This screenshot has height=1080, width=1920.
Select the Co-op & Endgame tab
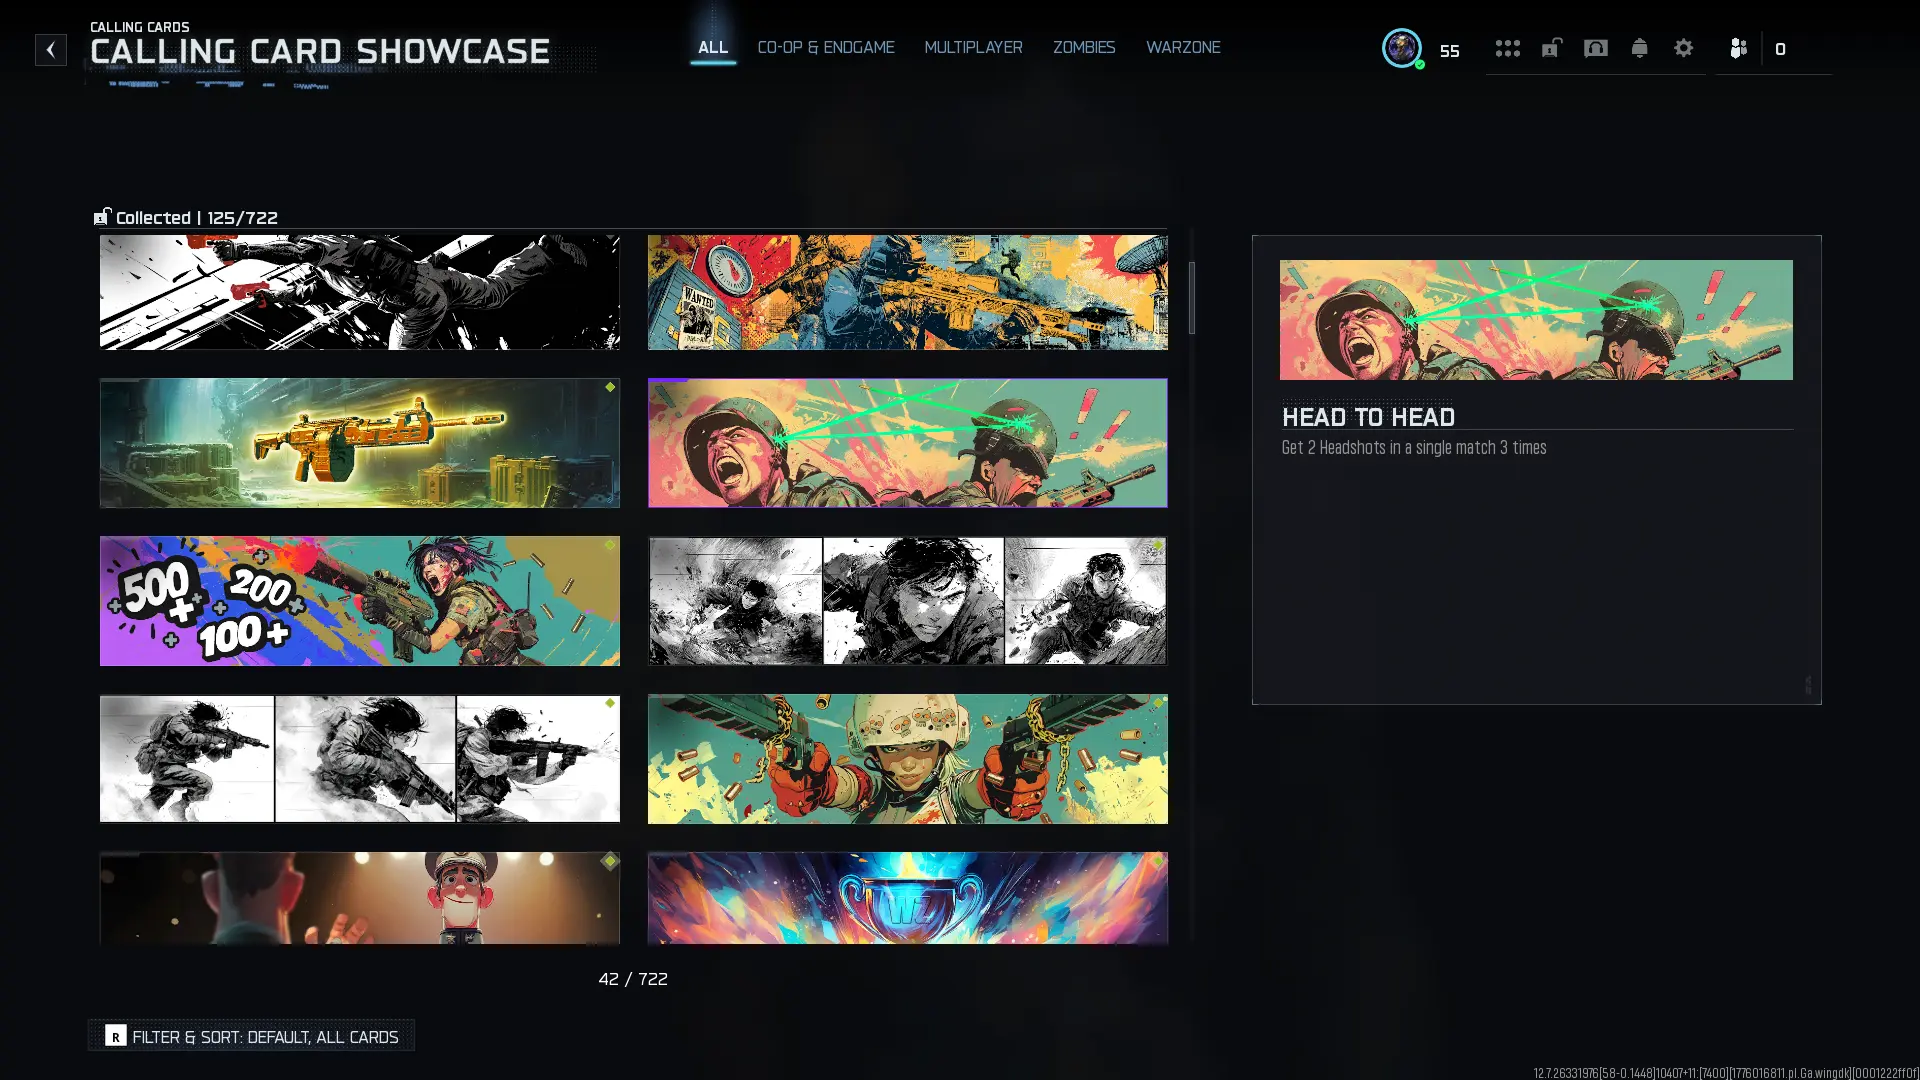825,48
